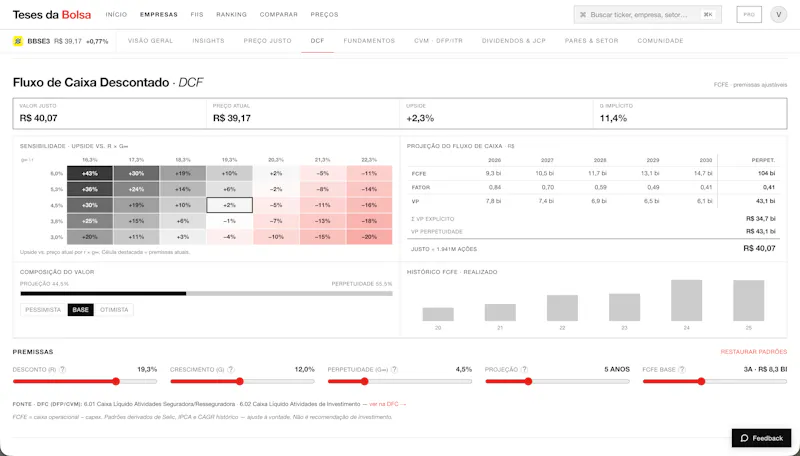Select the Base scenario
The image size is (800, 456).
81,310
